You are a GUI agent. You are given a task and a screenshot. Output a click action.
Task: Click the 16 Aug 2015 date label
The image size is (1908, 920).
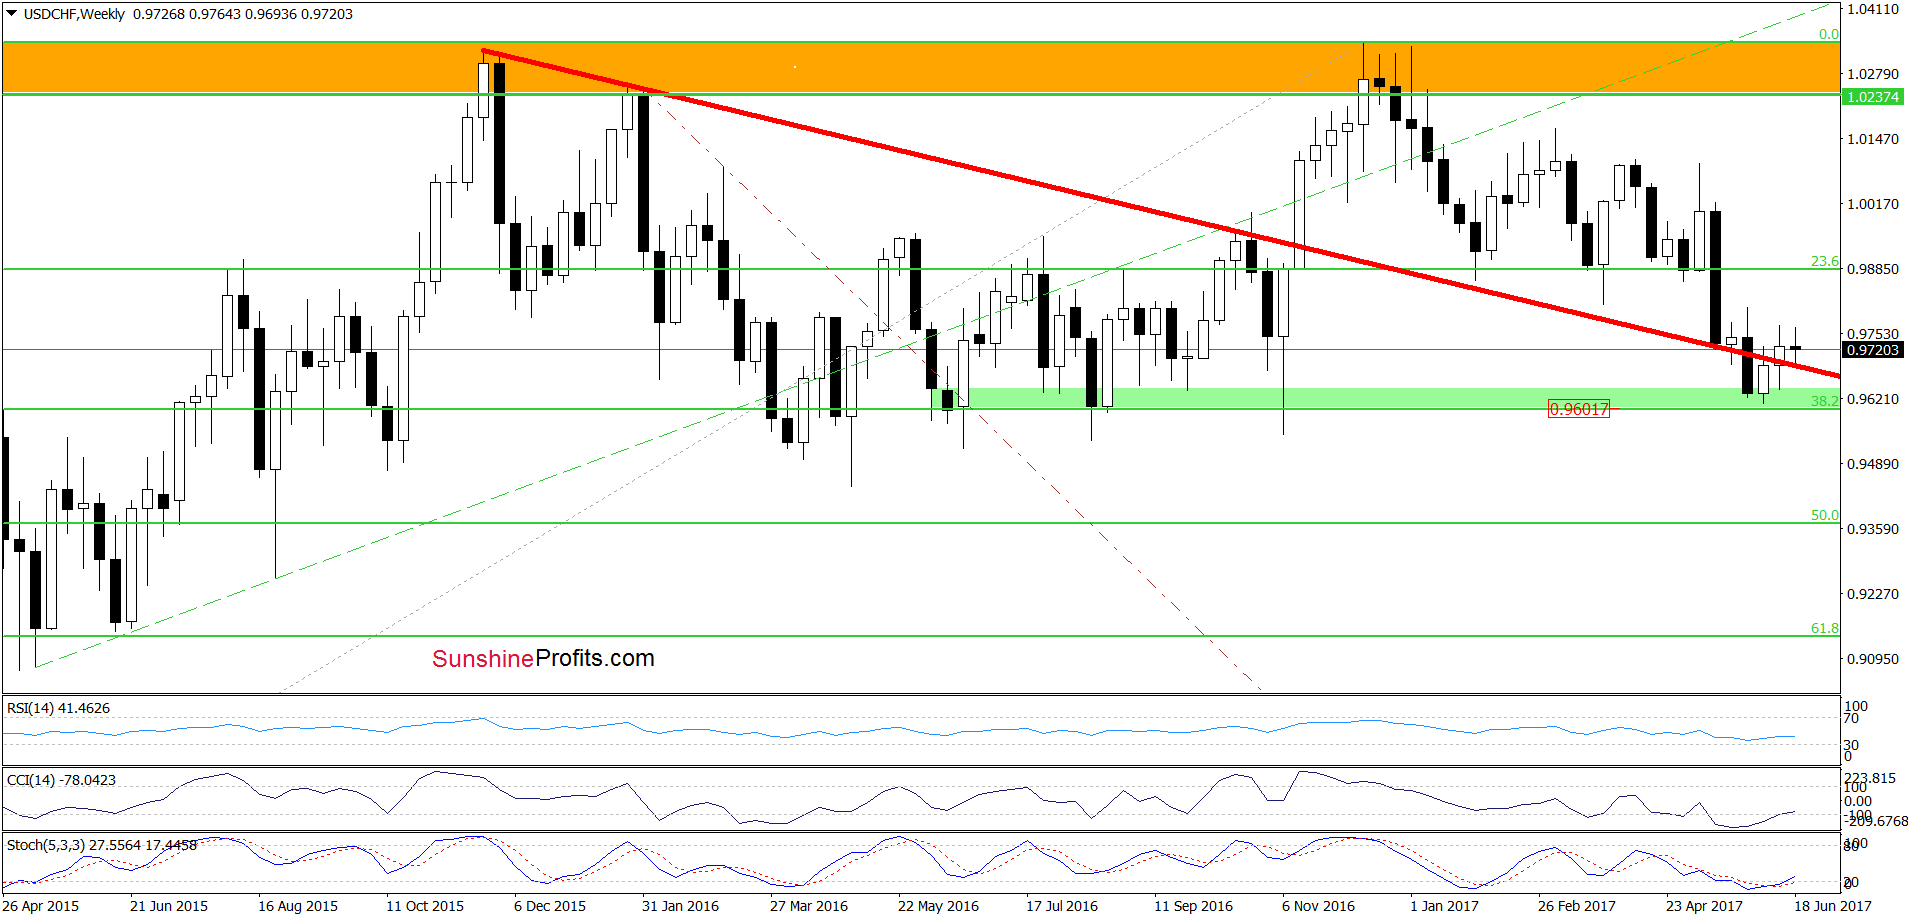click(298, 906)
